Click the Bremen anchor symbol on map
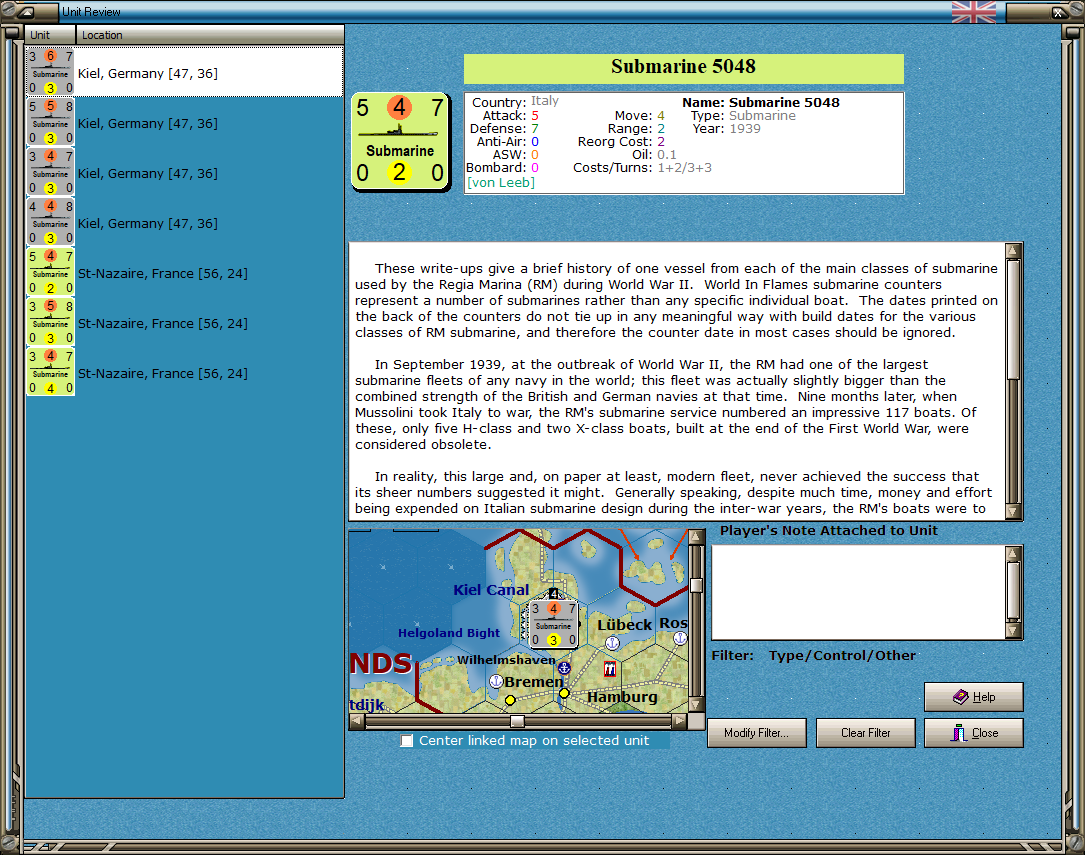 496,681
